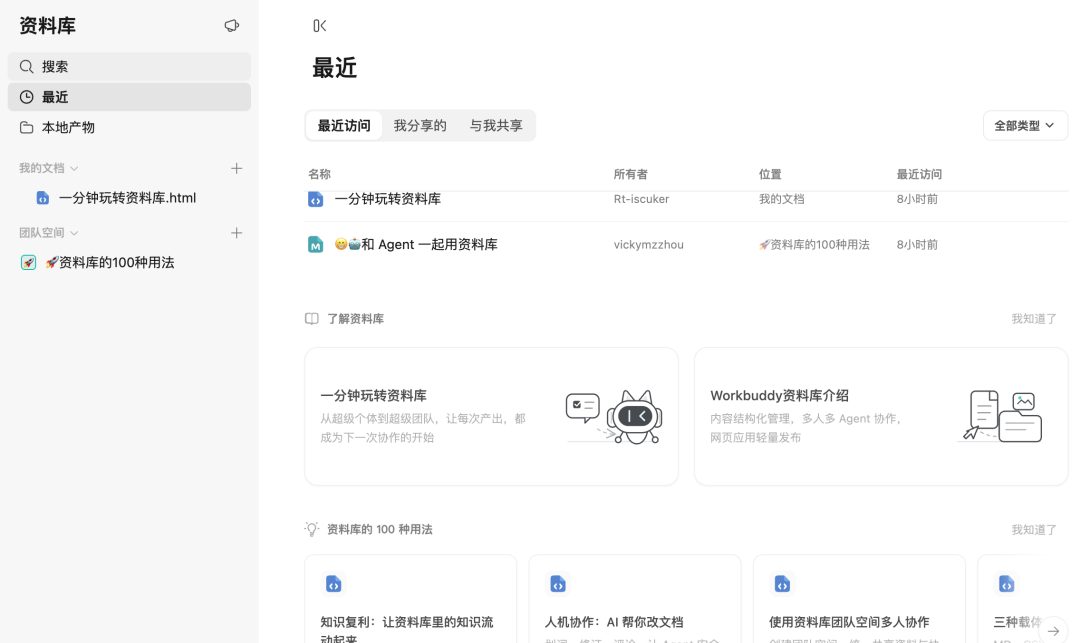The image size is (1080, 643).
Task: Click the book icon beside 了解资料库
Action: coord(311,319)
